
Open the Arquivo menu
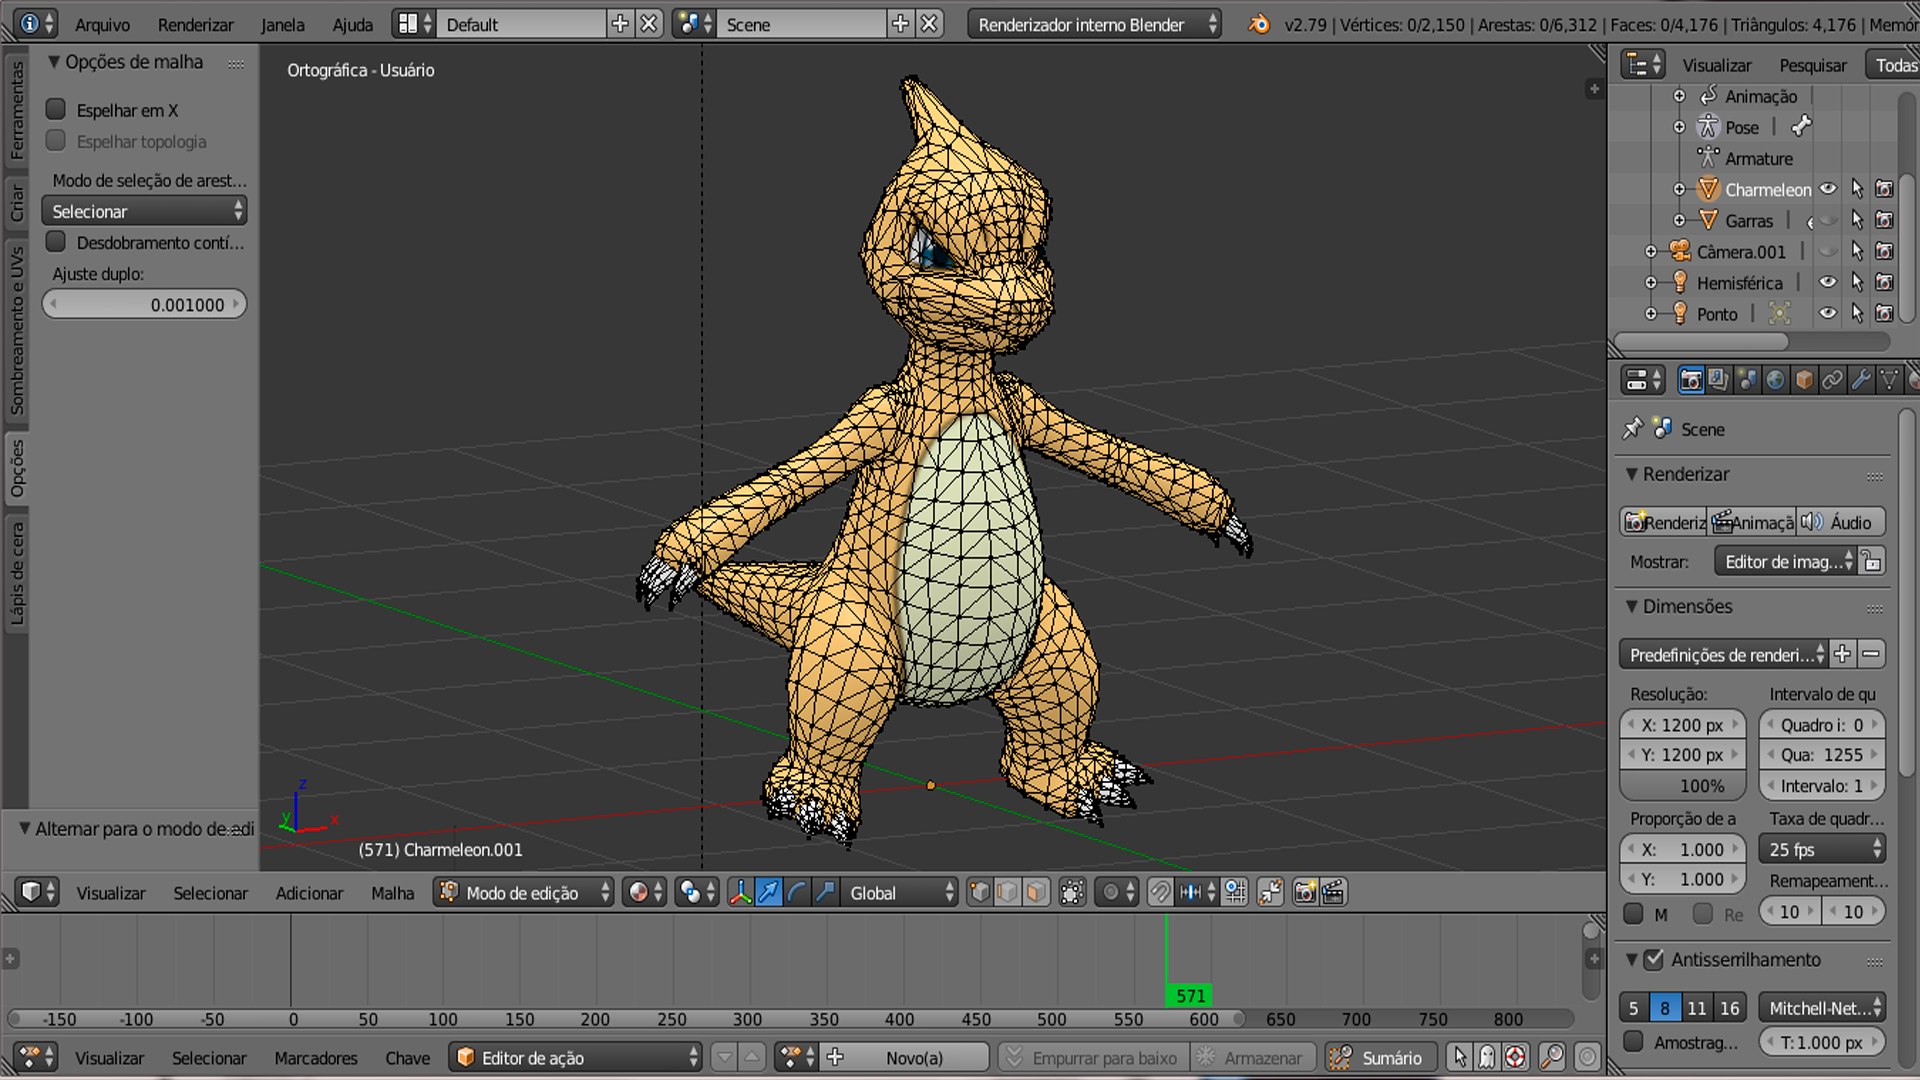tap(102, 24)
